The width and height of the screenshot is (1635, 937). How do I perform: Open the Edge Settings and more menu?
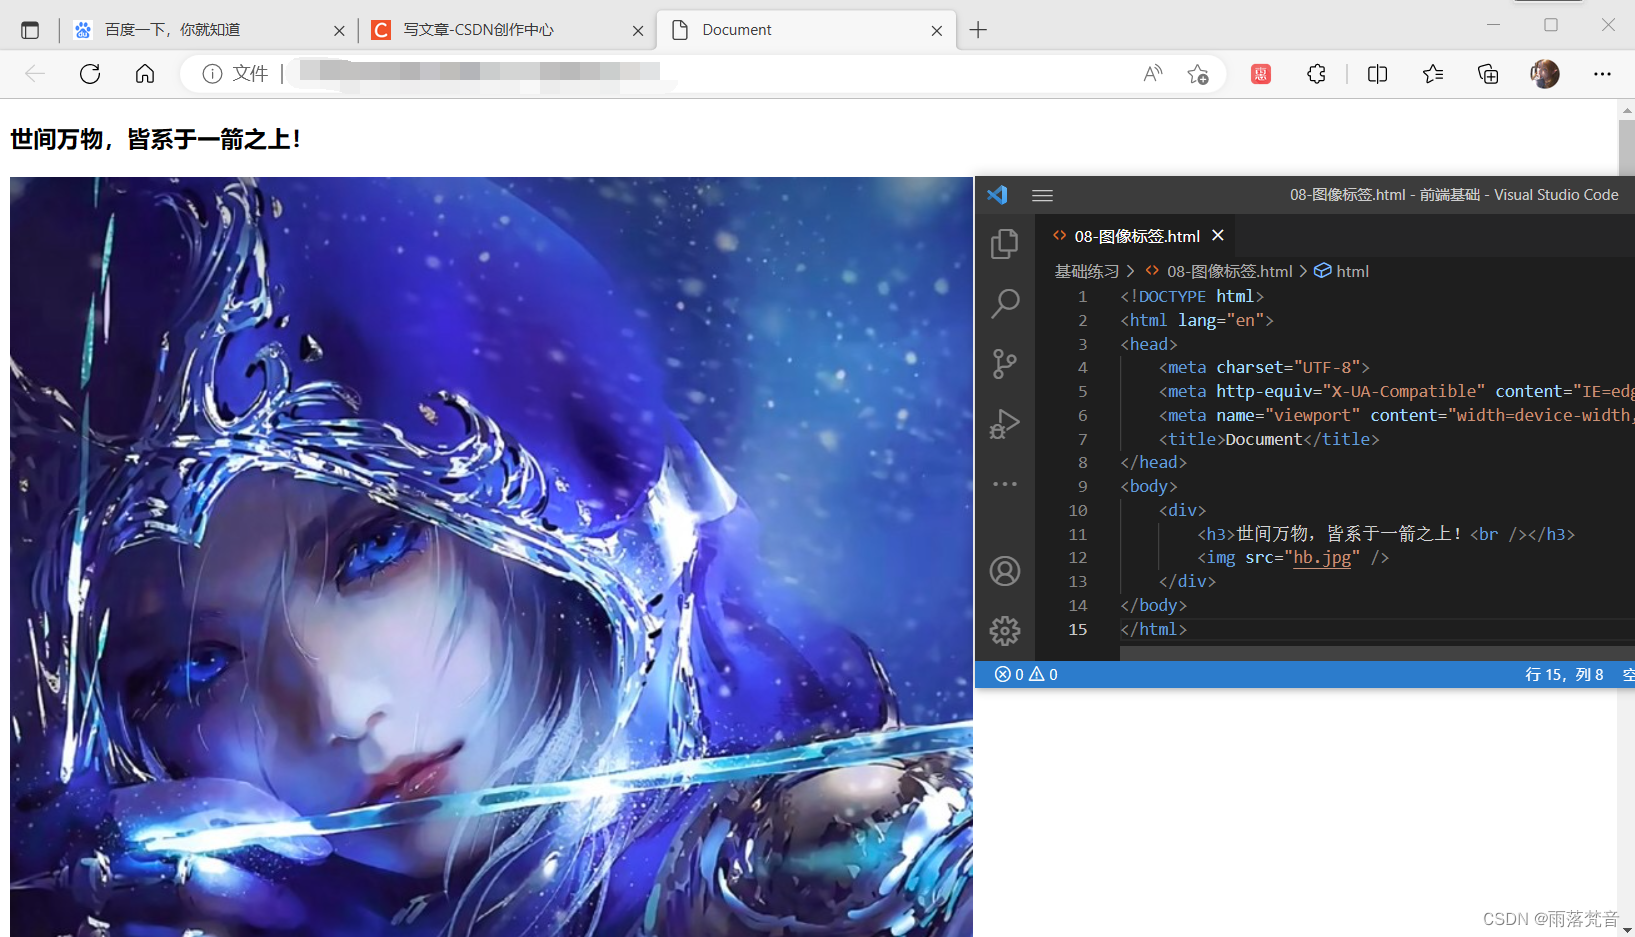pyautogui.click(x=1602, y=74)
